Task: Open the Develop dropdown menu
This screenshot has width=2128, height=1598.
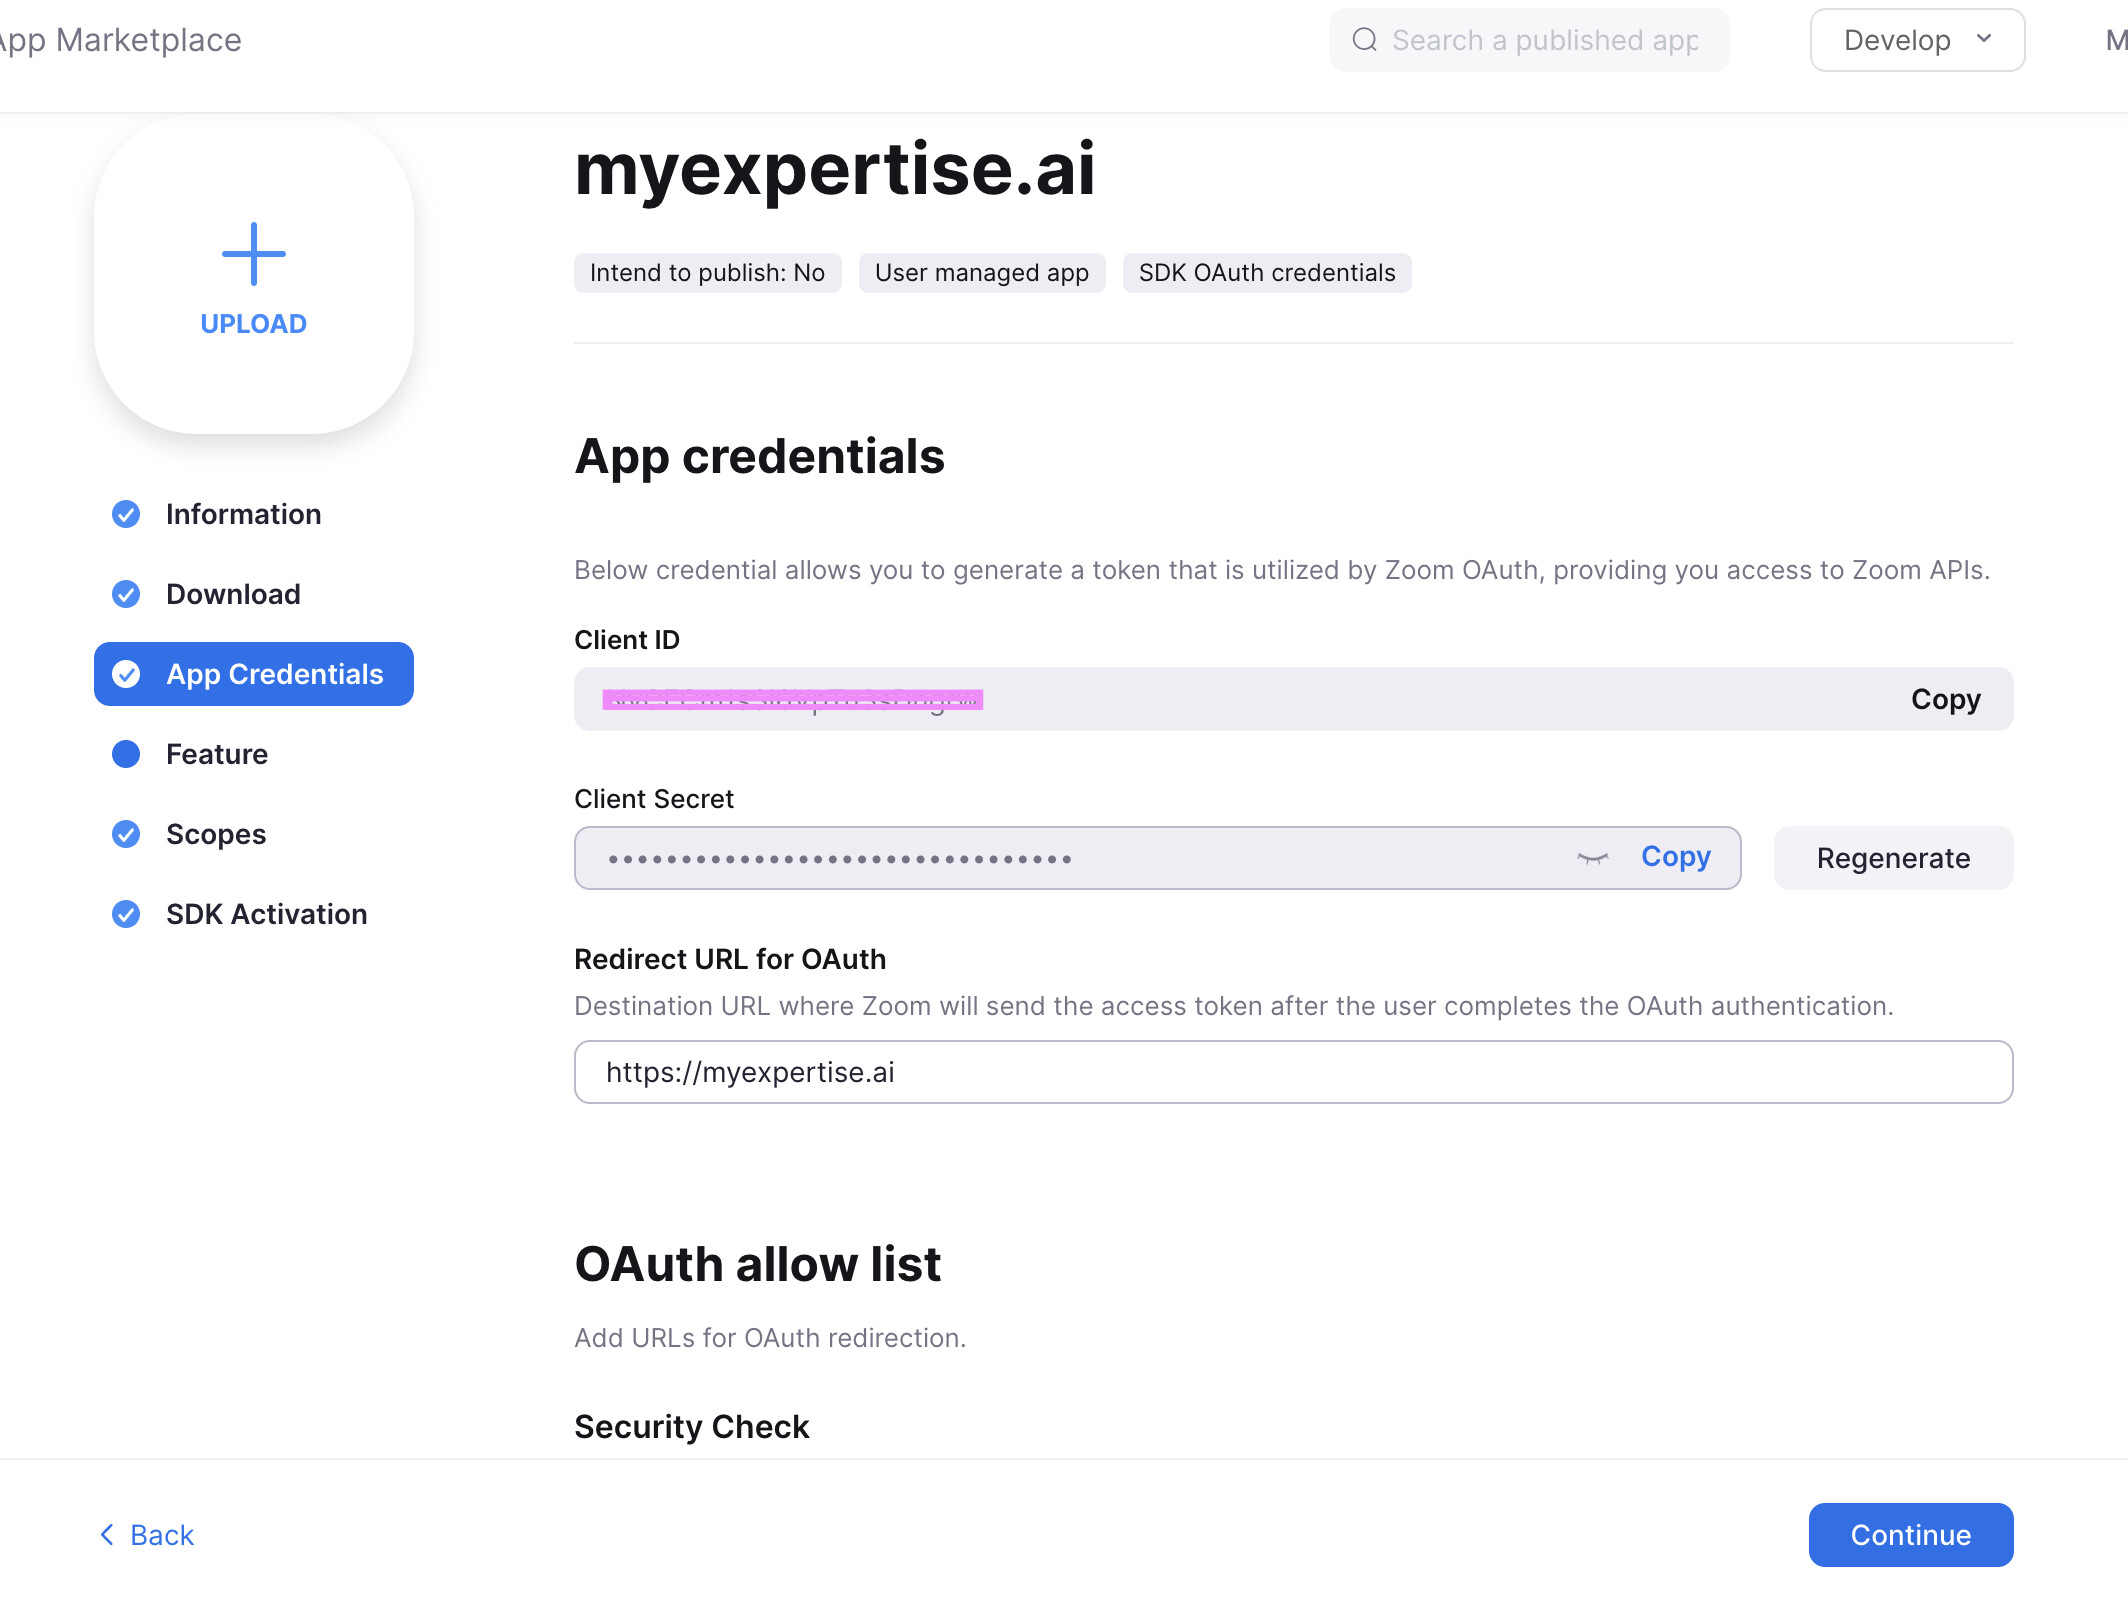Action: click(1917, 40)
